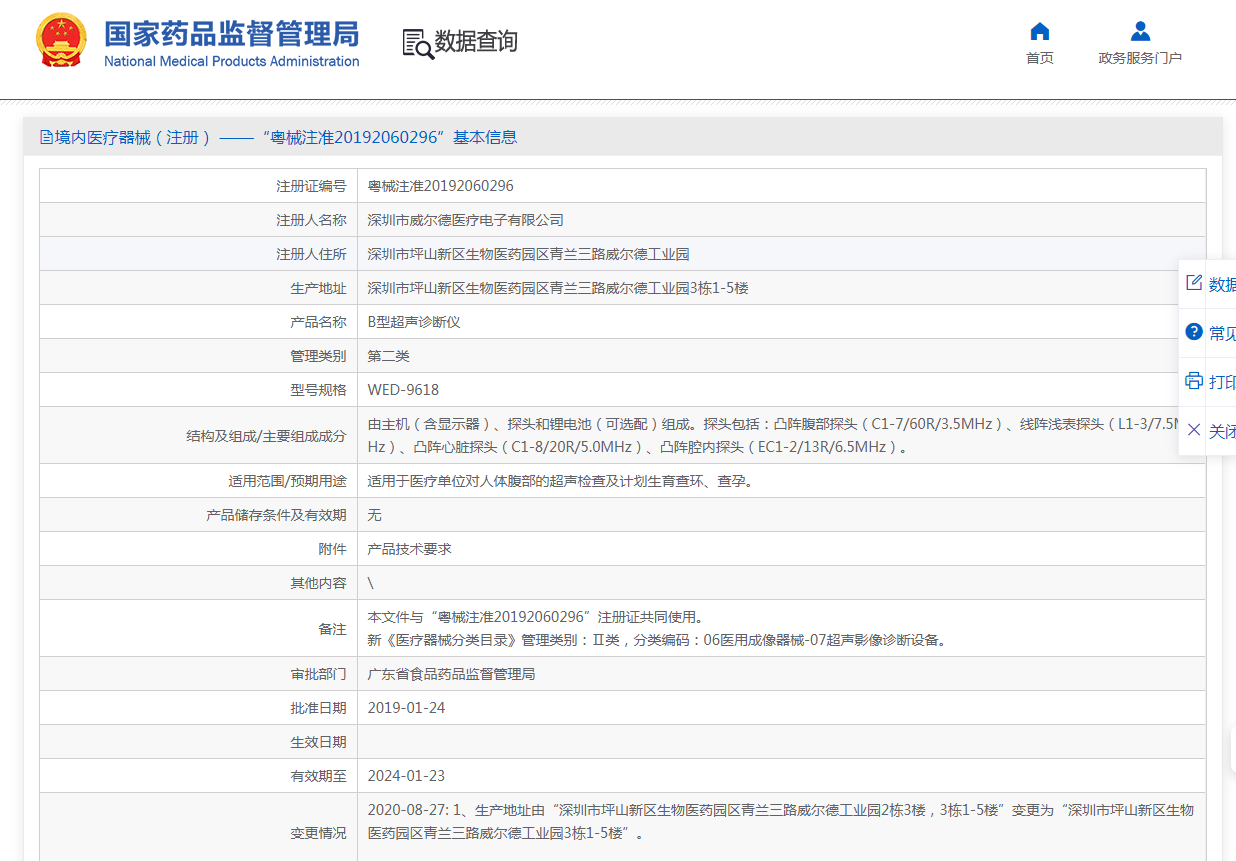Click the 适用范围/预期用途 label
The image size is (1236, 861).
[x=288, y=481]
